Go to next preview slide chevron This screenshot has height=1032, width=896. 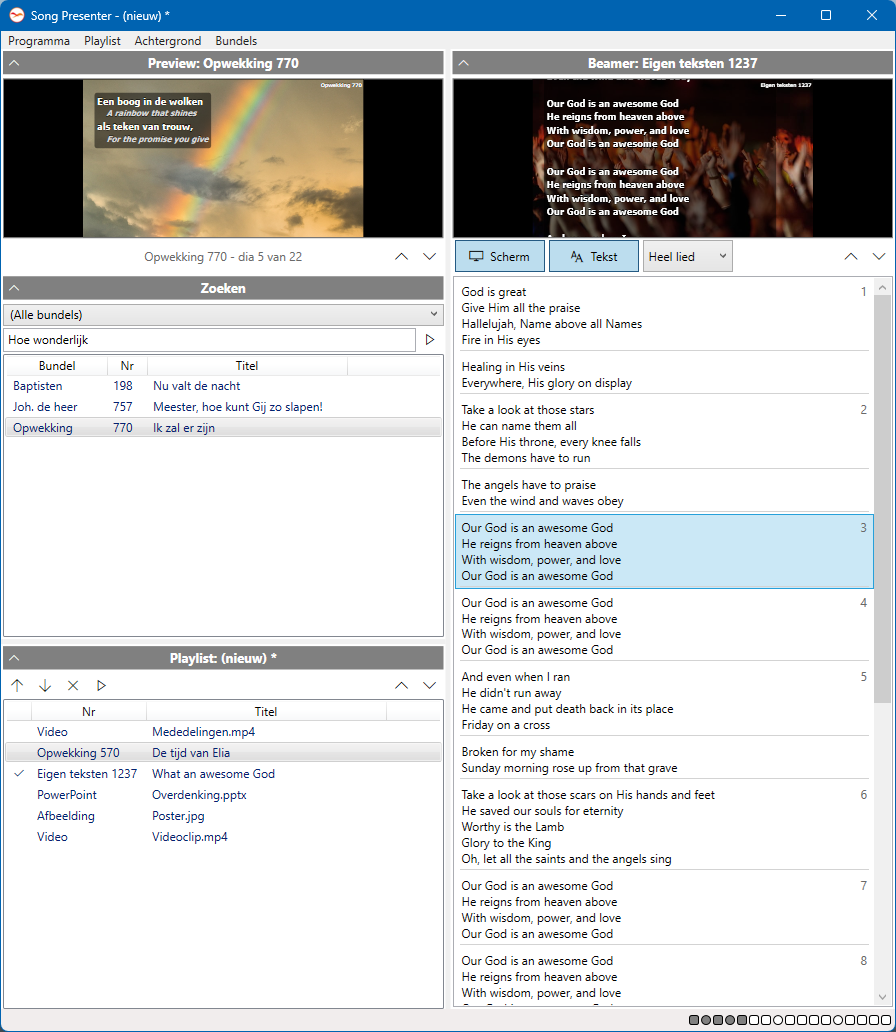tap(429, 257)
